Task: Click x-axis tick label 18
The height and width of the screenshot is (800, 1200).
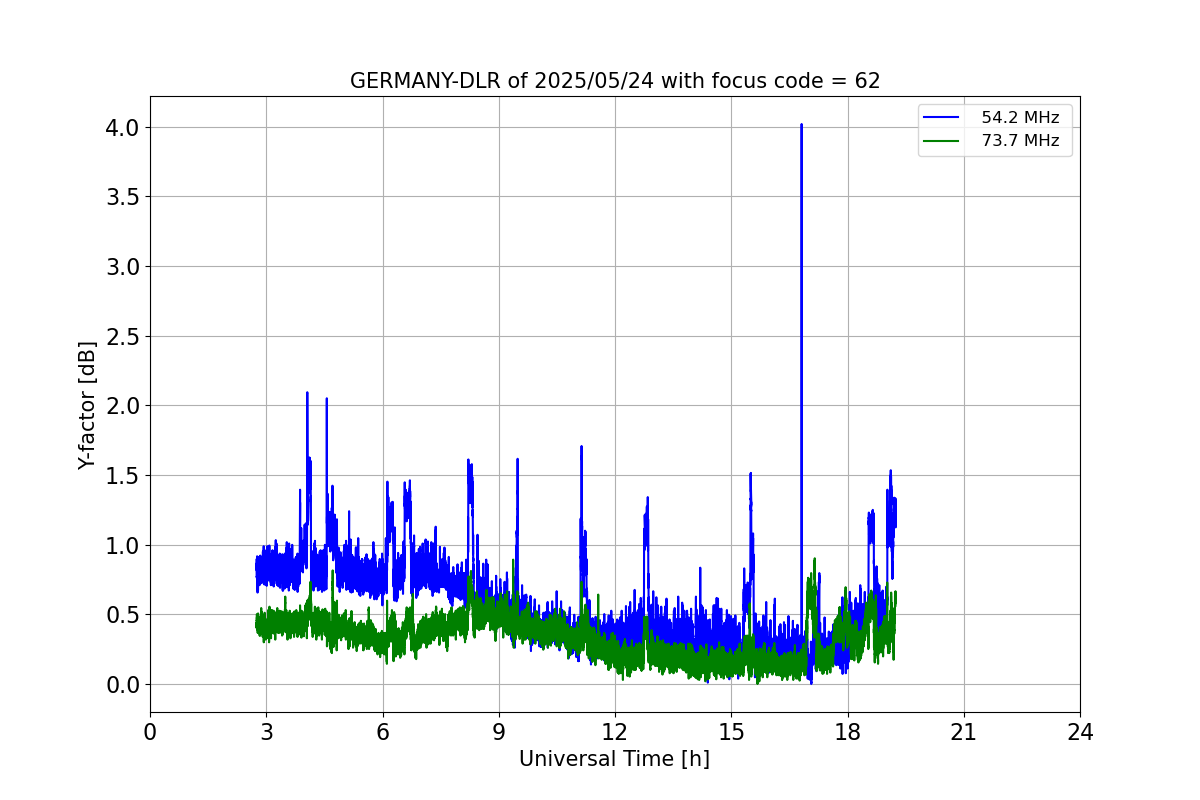Action: 848,732
